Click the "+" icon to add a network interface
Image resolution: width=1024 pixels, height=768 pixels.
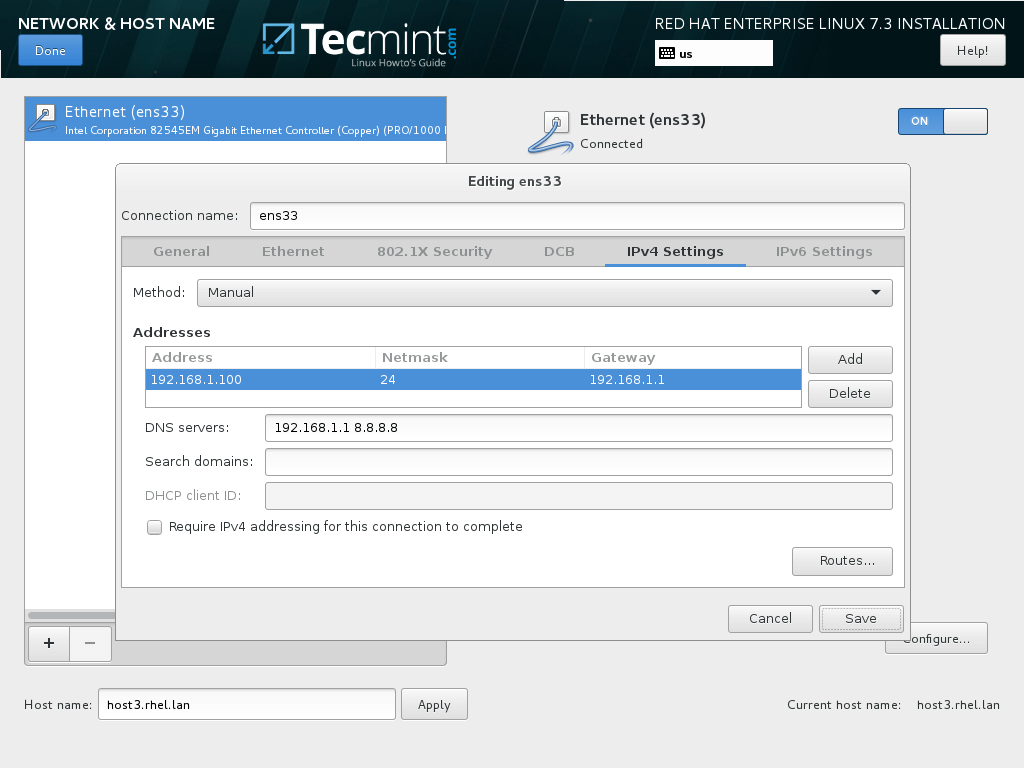[48, 643]
